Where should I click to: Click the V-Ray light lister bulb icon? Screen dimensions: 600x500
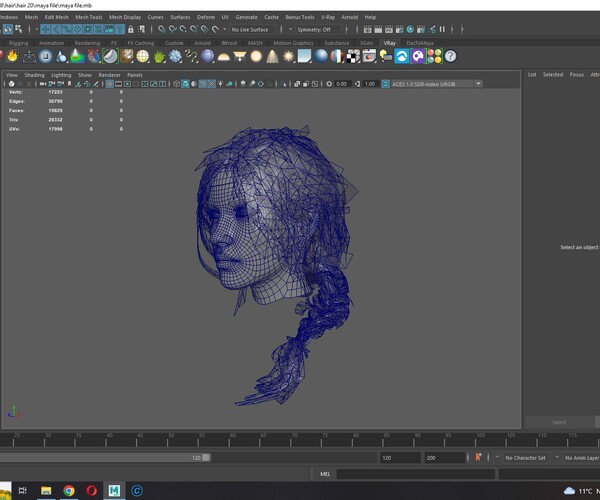386,56
